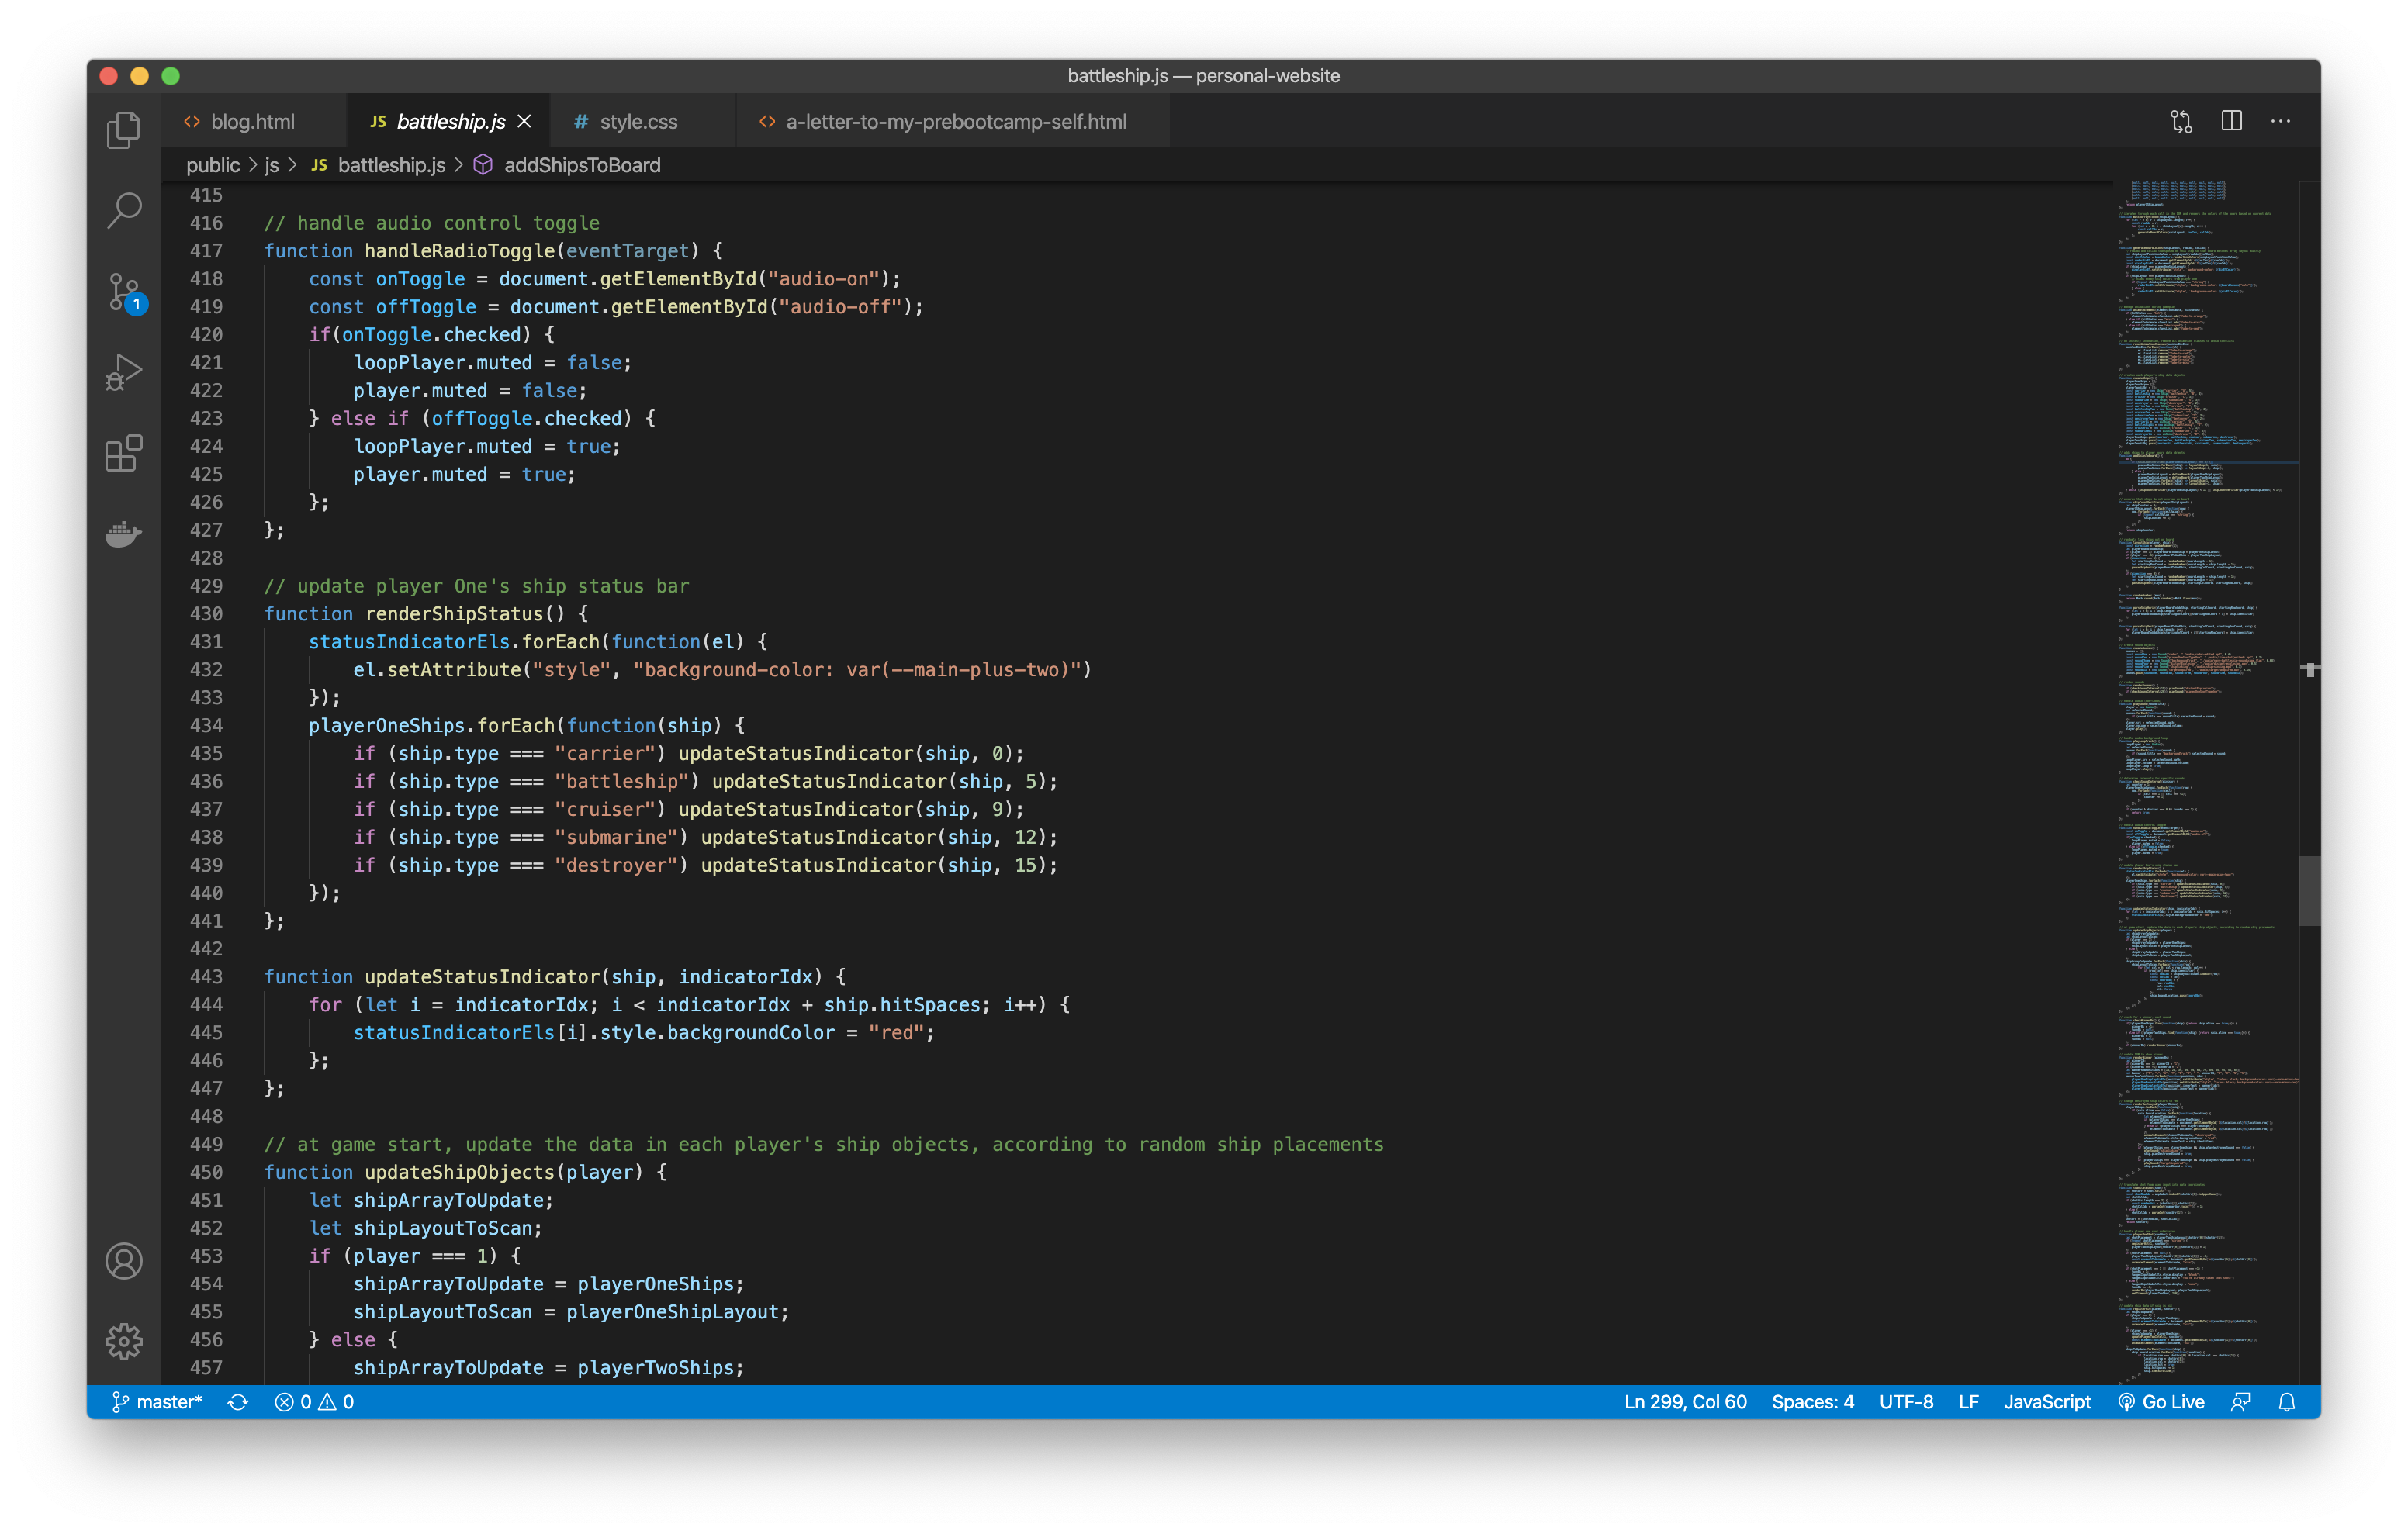Click the handleRadioToggle function name
This screenshot has height=1534, width=2408.
pos(459,251)
